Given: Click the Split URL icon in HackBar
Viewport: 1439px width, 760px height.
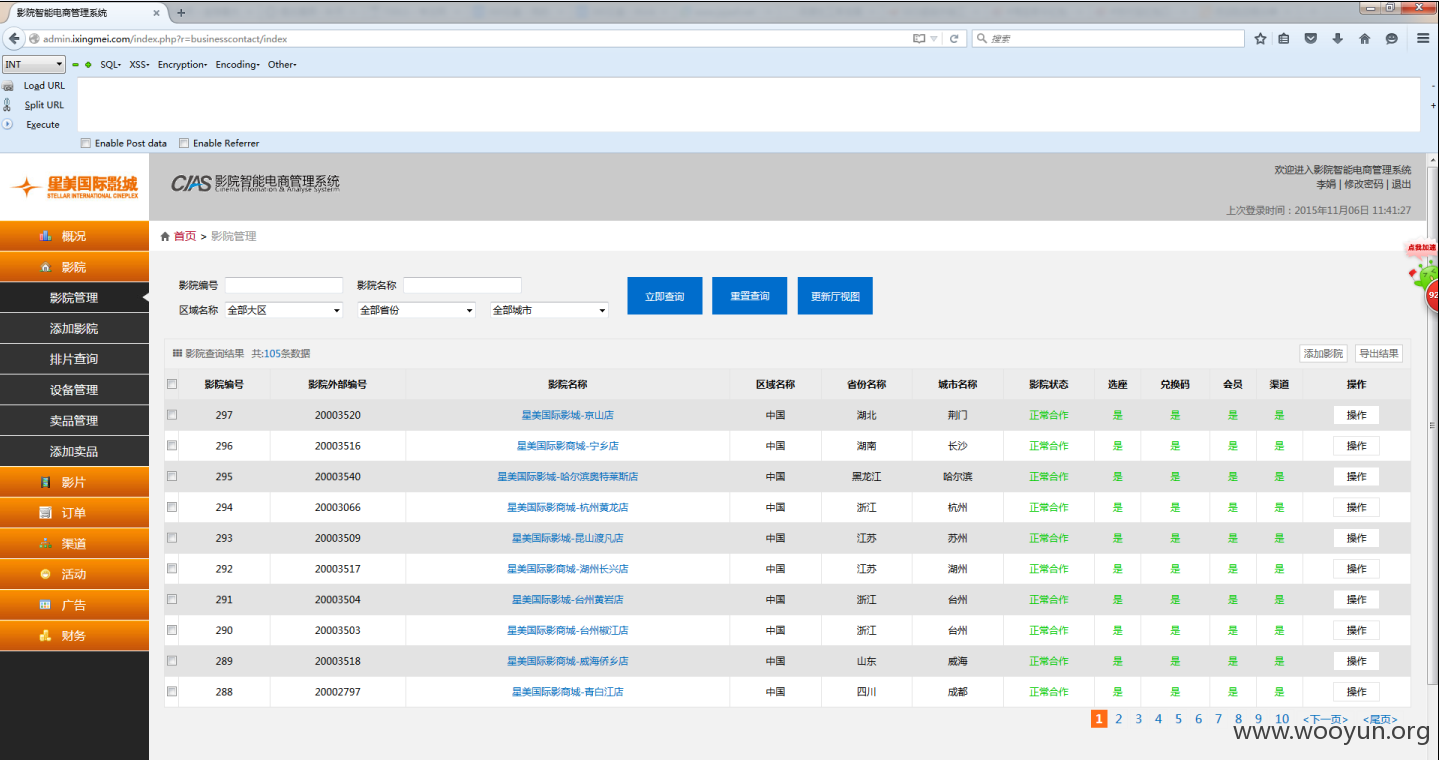Looking at the screenshot, I should click(8, 105).
